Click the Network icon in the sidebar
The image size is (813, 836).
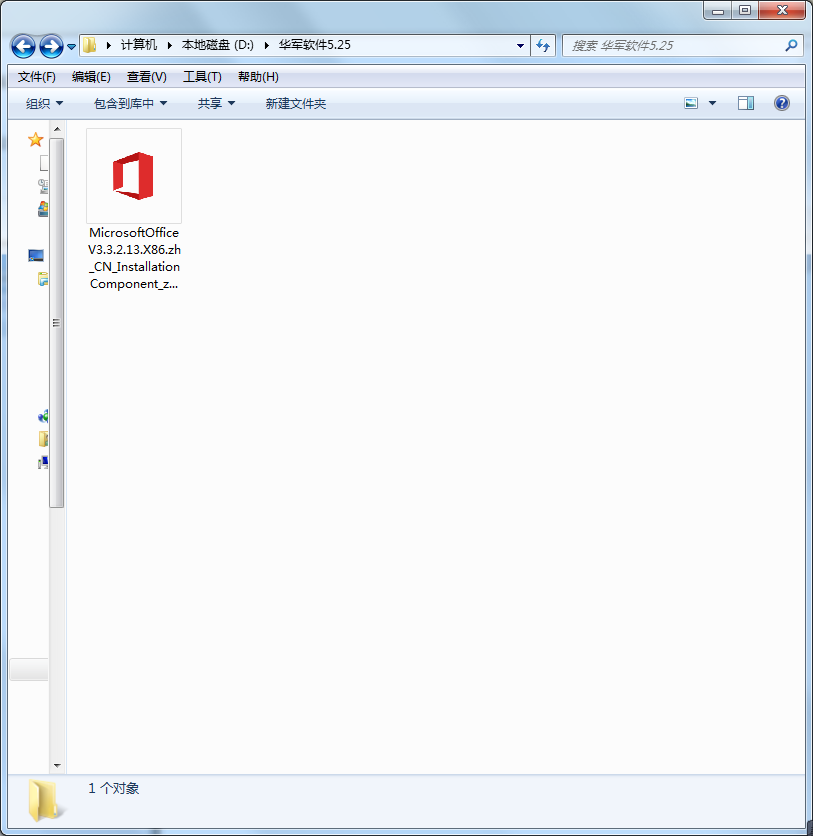click(41, 416)
